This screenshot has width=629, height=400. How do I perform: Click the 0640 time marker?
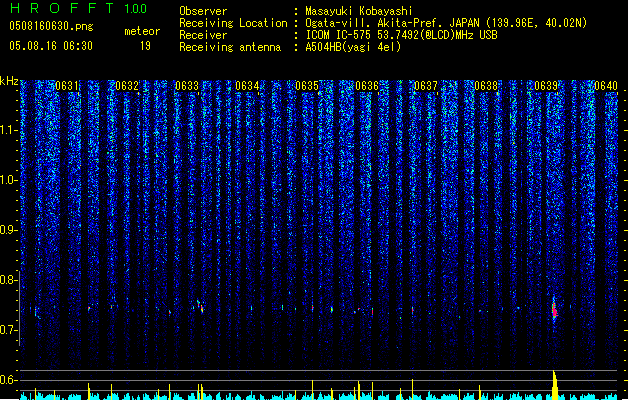pos(606,86)
